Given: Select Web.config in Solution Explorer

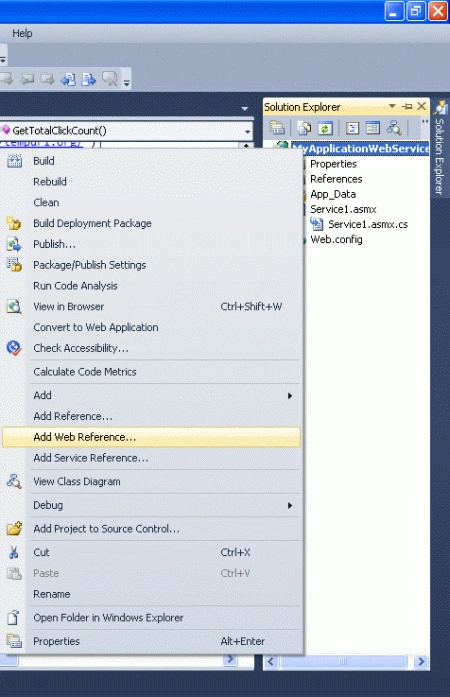Looking at the screenshot, I should coord(336,240).
